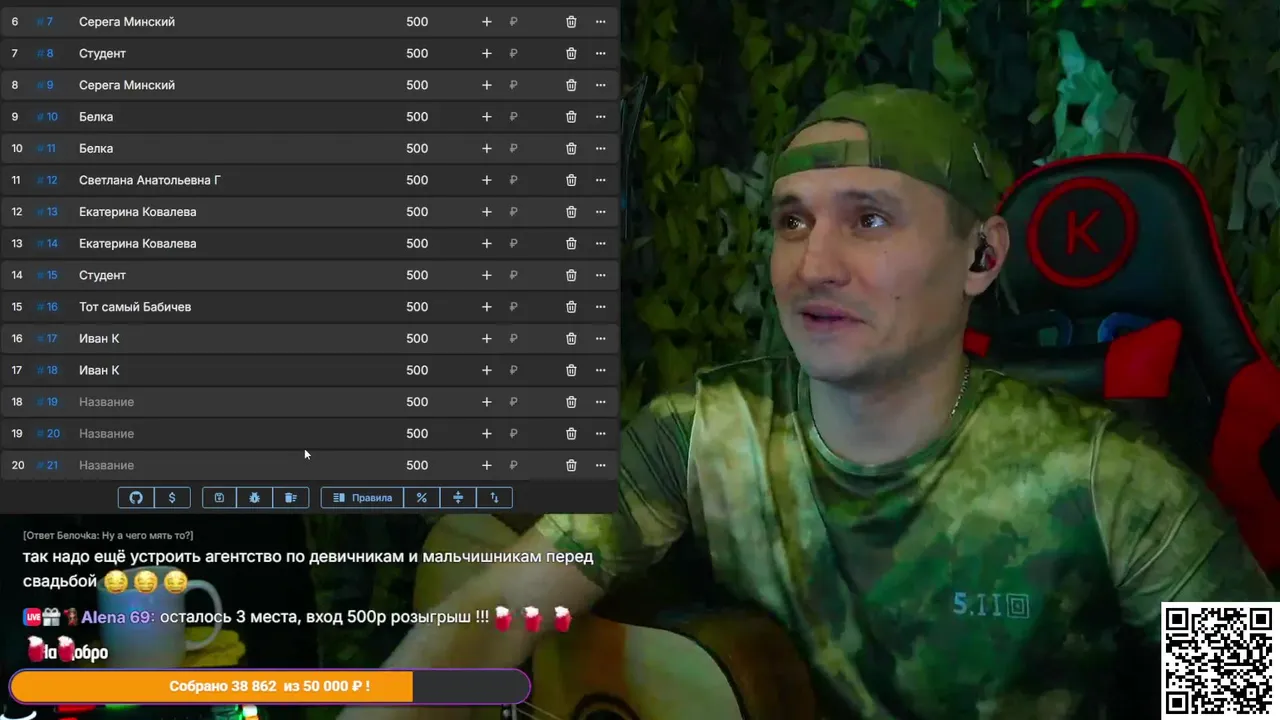Click the plus icon on row 9 Белка
Screen dimensions: 1280x720
[x=487, y=117]
